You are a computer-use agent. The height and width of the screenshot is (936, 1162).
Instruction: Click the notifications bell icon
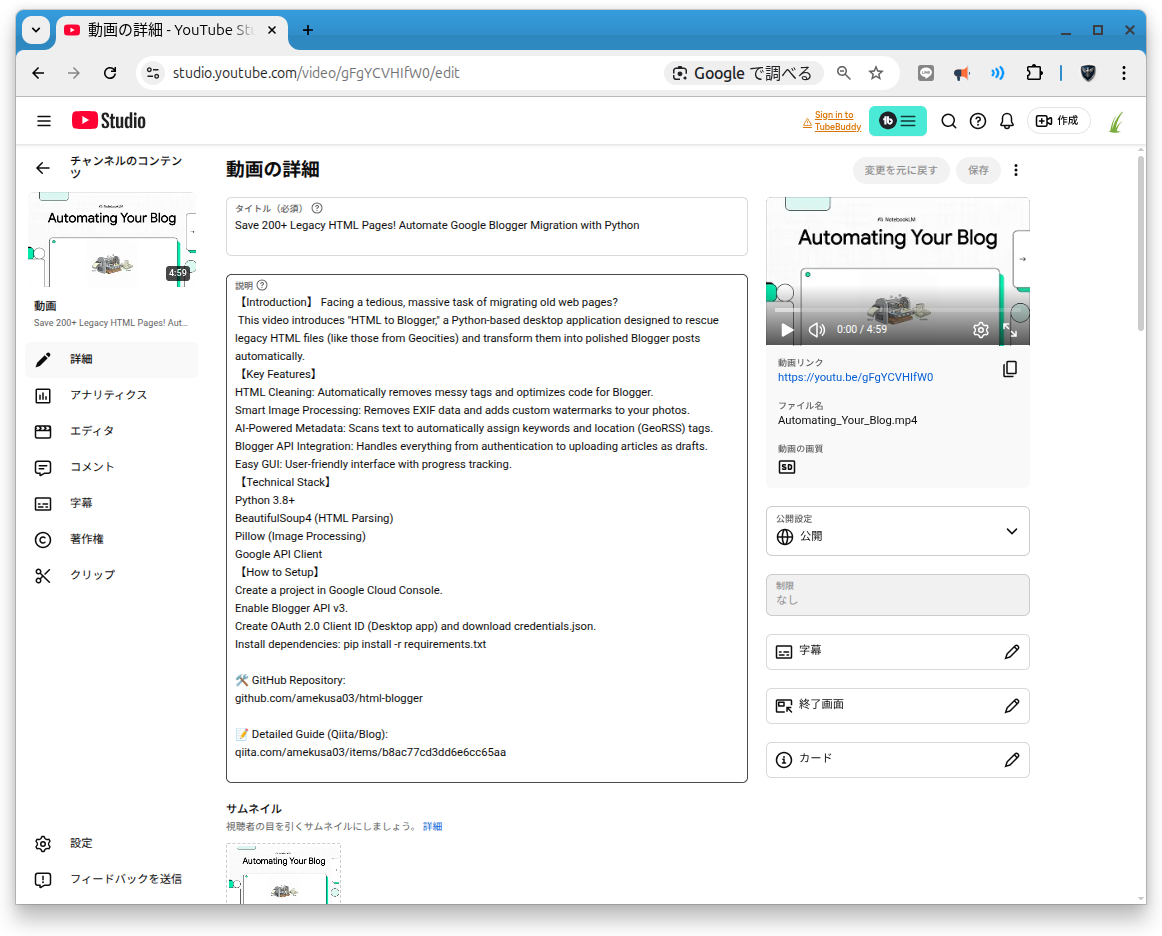click(1007, 121)
